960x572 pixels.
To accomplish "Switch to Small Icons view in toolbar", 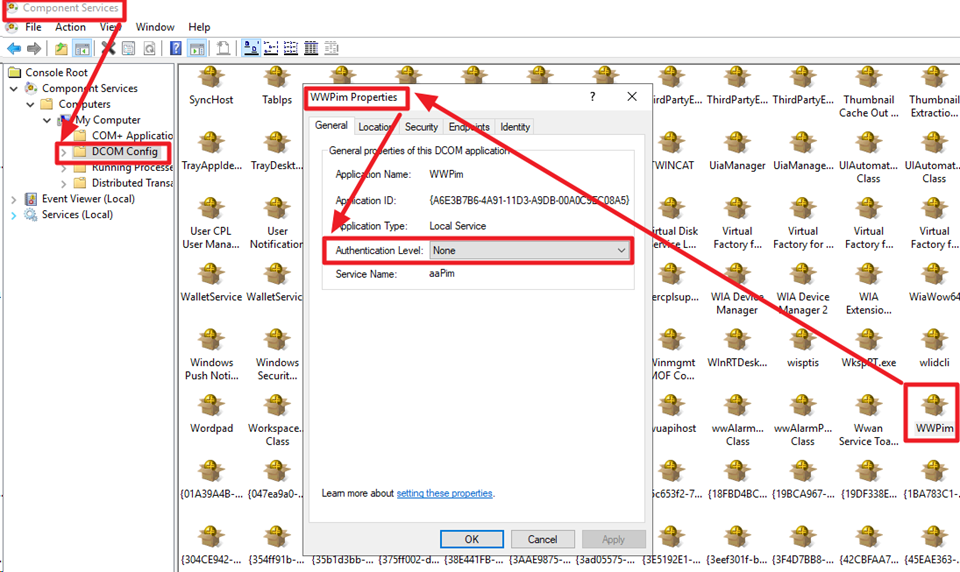I will tap(271, 48).
